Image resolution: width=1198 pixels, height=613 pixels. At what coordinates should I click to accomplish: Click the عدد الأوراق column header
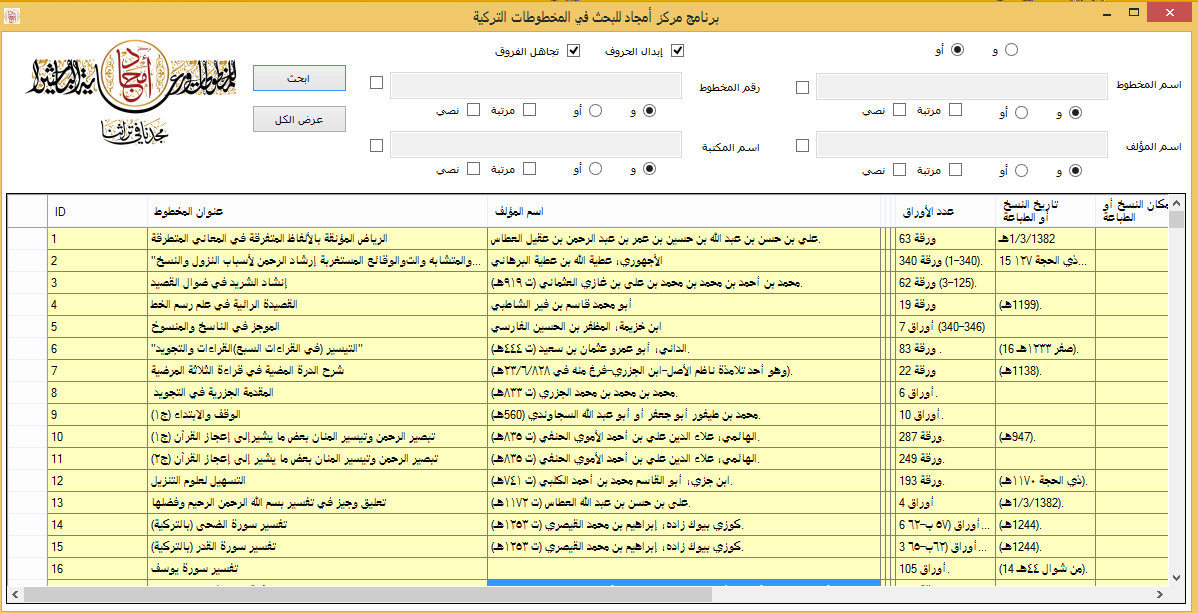pos(940,211)
